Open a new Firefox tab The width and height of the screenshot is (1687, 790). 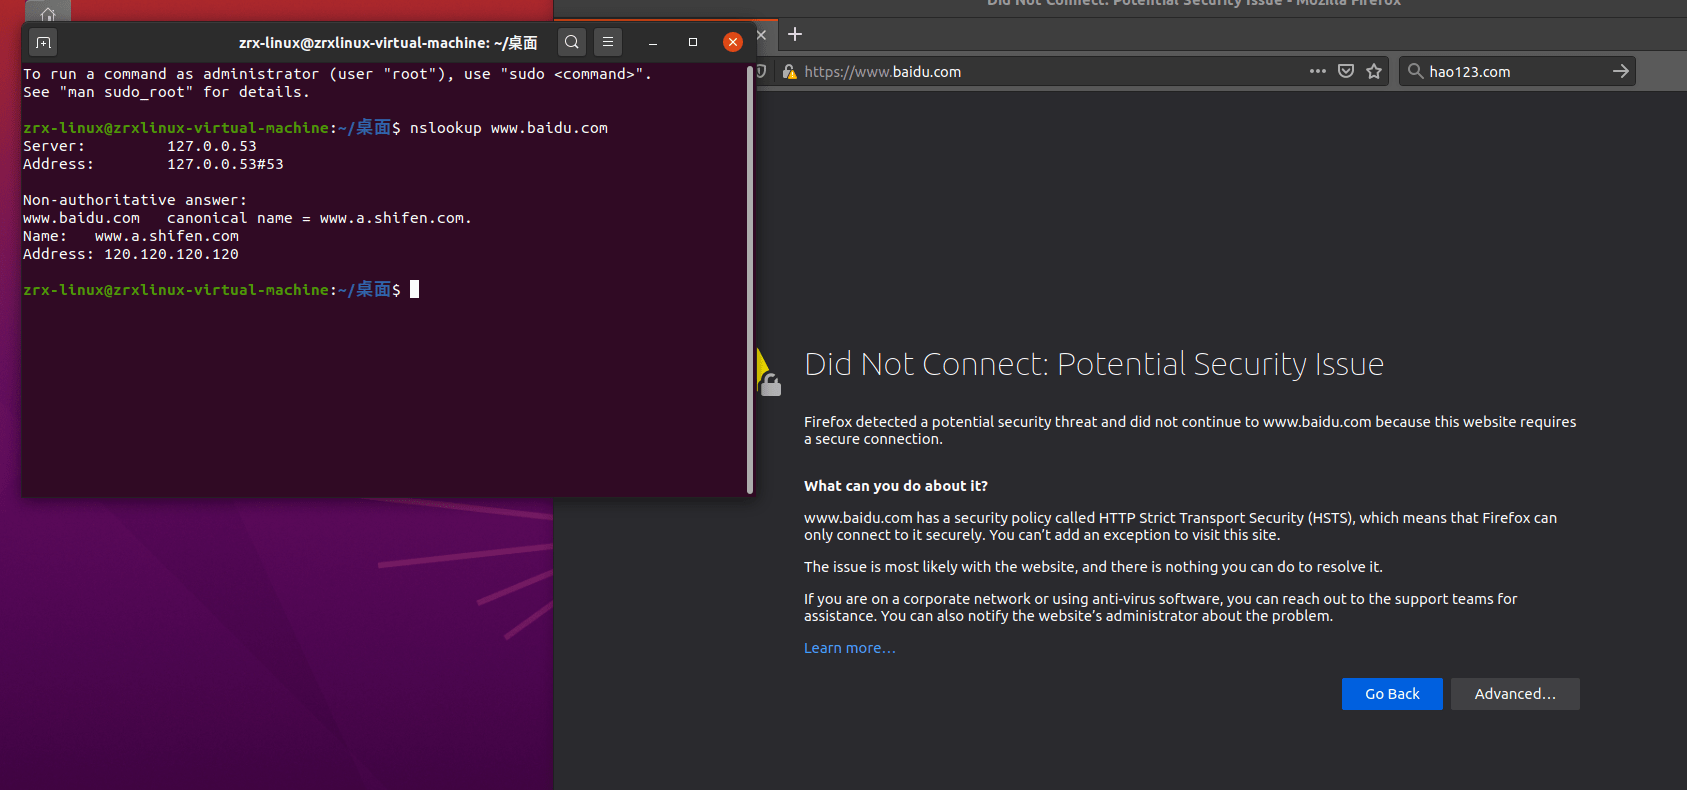pos(795,34)
